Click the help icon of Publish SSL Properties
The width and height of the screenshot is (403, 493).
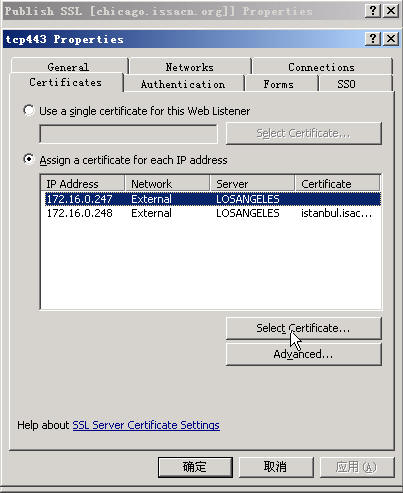point(373,11)
